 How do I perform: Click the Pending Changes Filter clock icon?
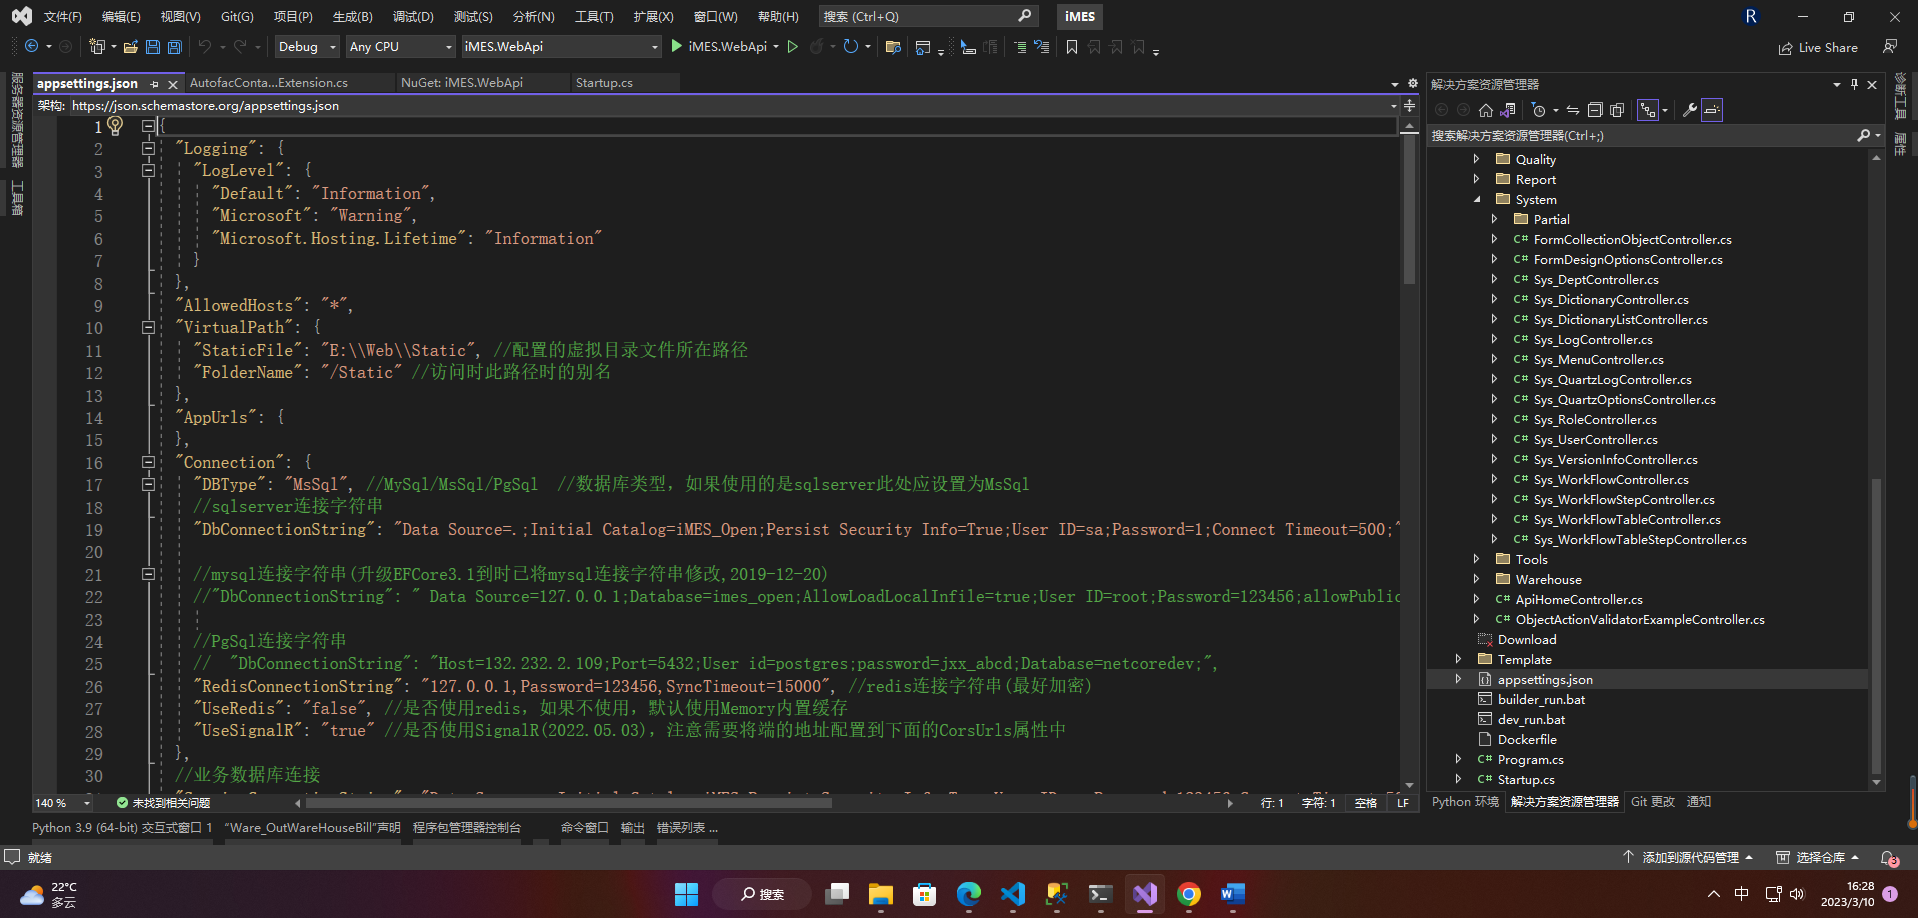click(x=1539, y=110)
